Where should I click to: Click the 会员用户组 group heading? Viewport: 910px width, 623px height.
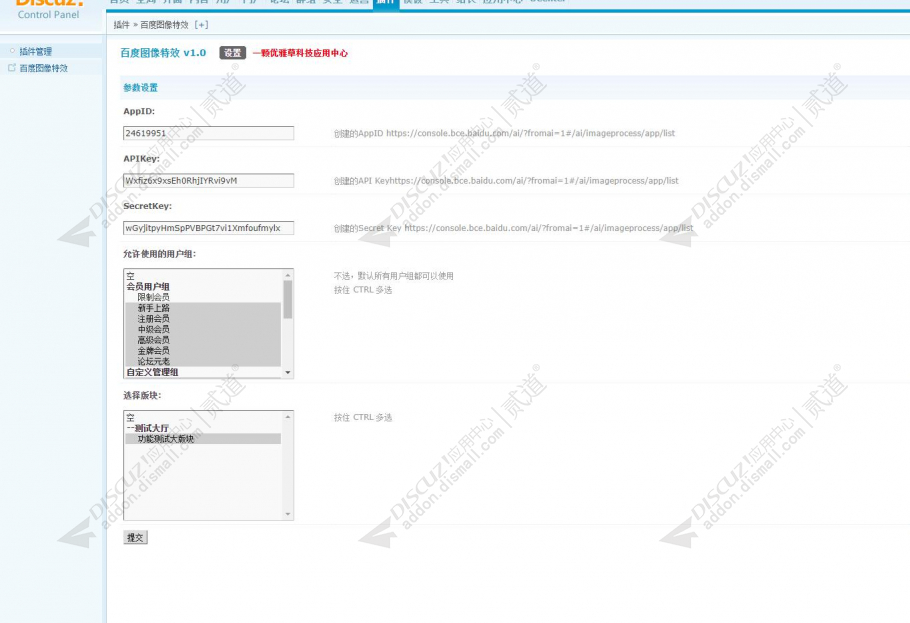coord(148,286)
